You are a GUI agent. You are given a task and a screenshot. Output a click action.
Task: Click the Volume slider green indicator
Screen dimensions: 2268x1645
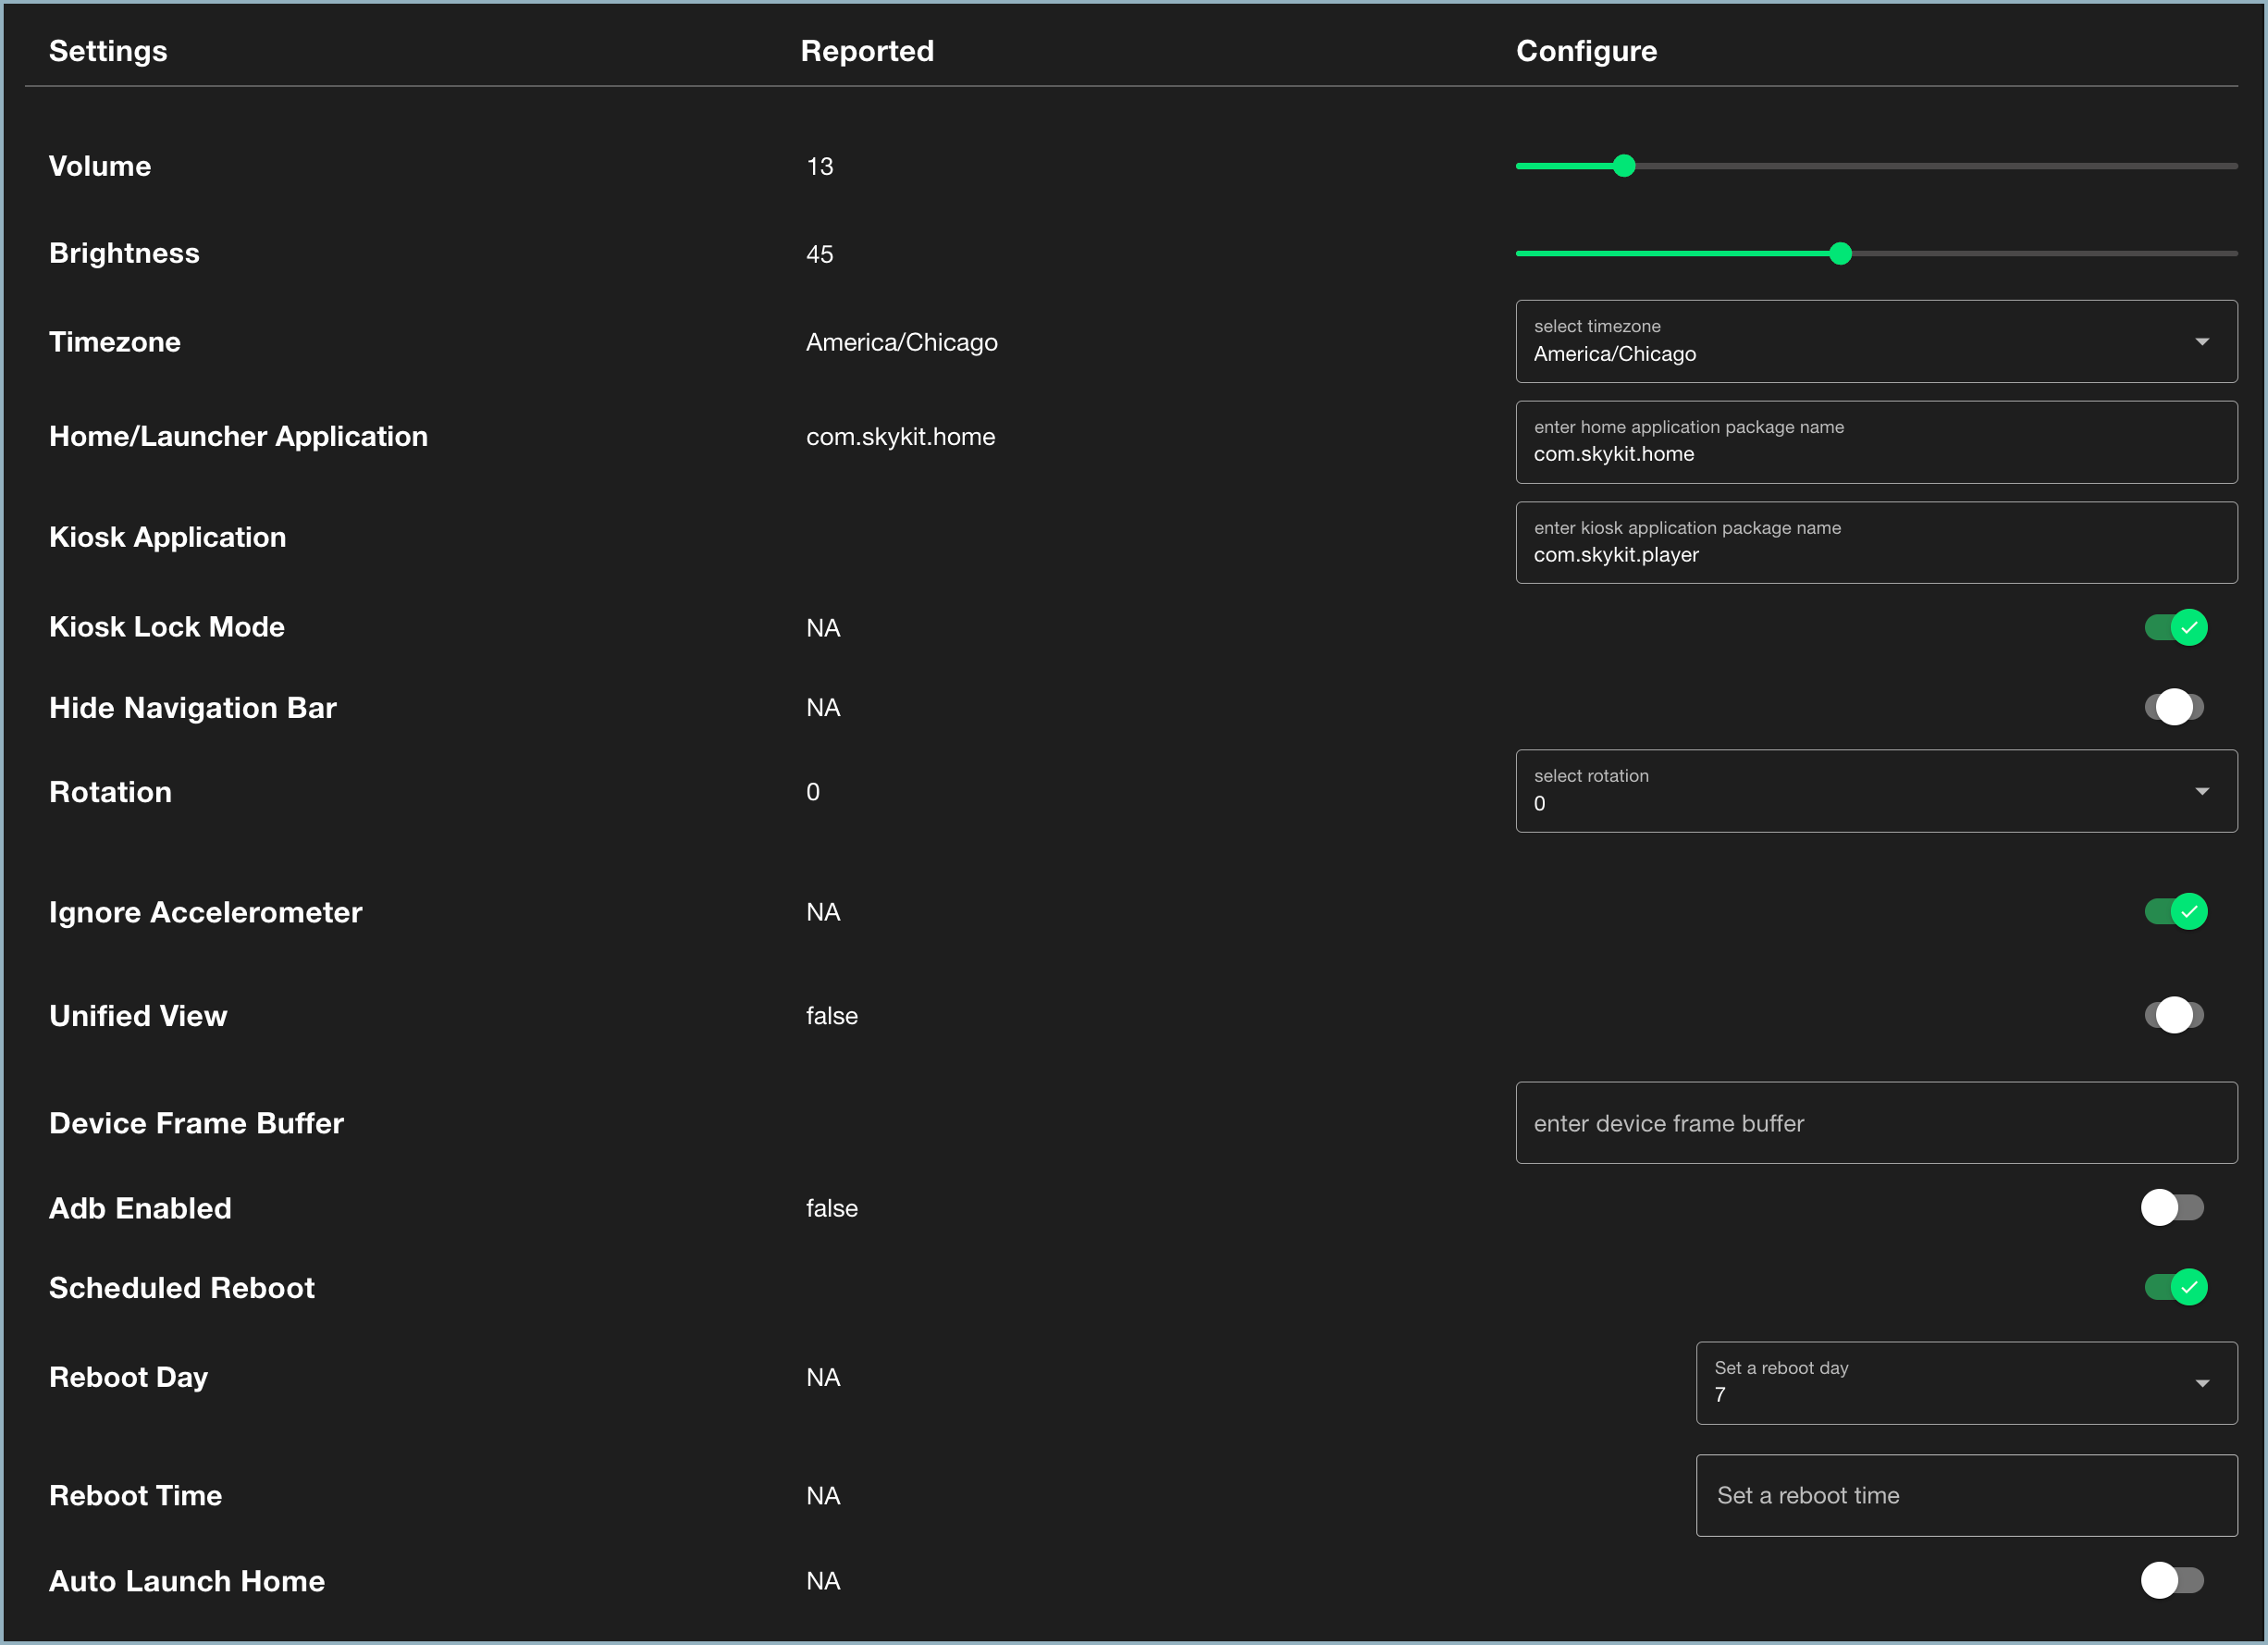(1623, 166)
